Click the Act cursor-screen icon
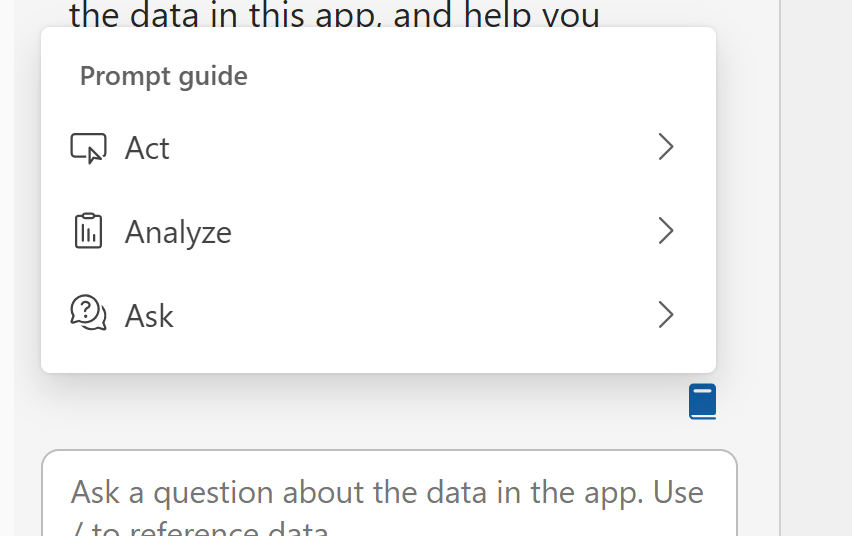 click(88, 148)
